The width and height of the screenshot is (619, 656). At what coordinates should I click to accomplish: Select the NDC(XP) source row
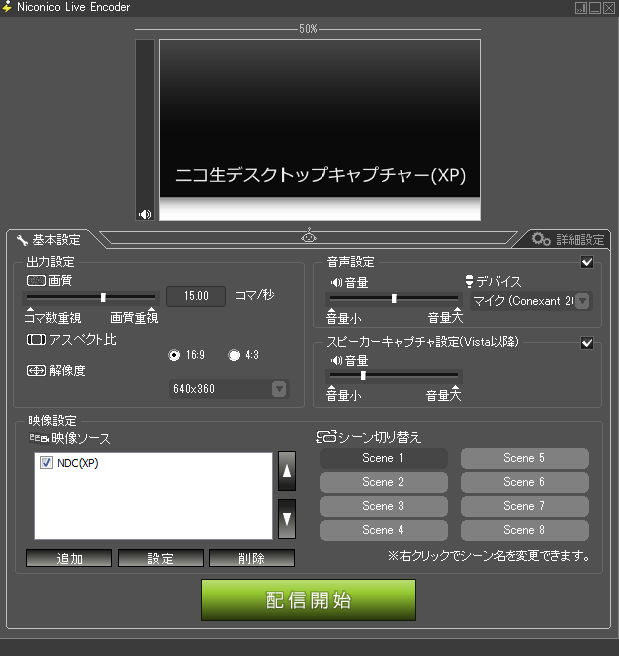(x=153, y=463)
